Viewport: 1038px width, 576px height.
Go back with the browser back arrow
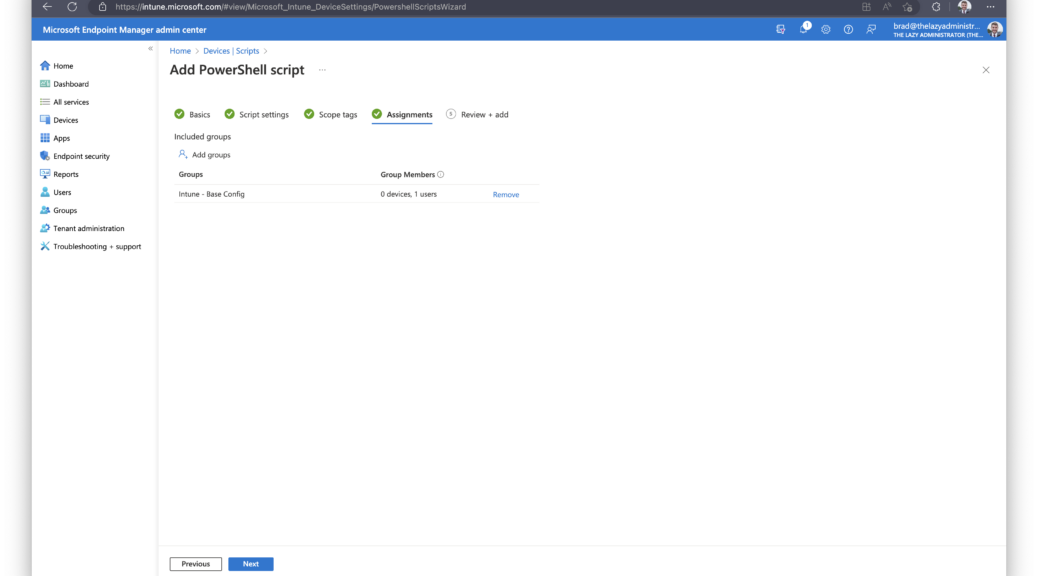click(x=47, y=7)
